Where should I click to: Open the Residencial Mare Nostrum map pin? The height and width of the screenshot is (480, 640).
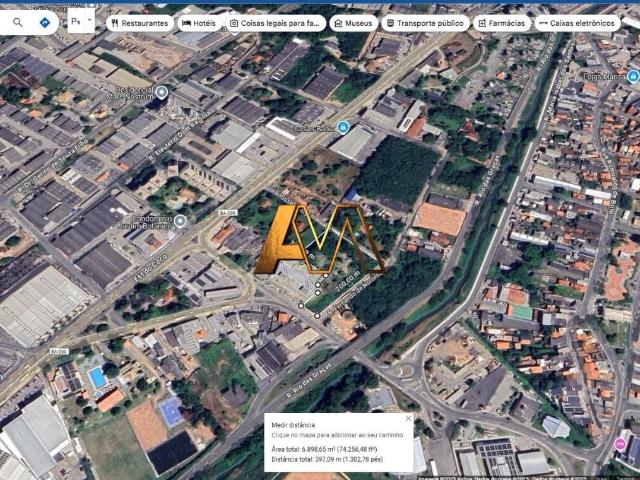pyautogui.click(x=162, y=92)
